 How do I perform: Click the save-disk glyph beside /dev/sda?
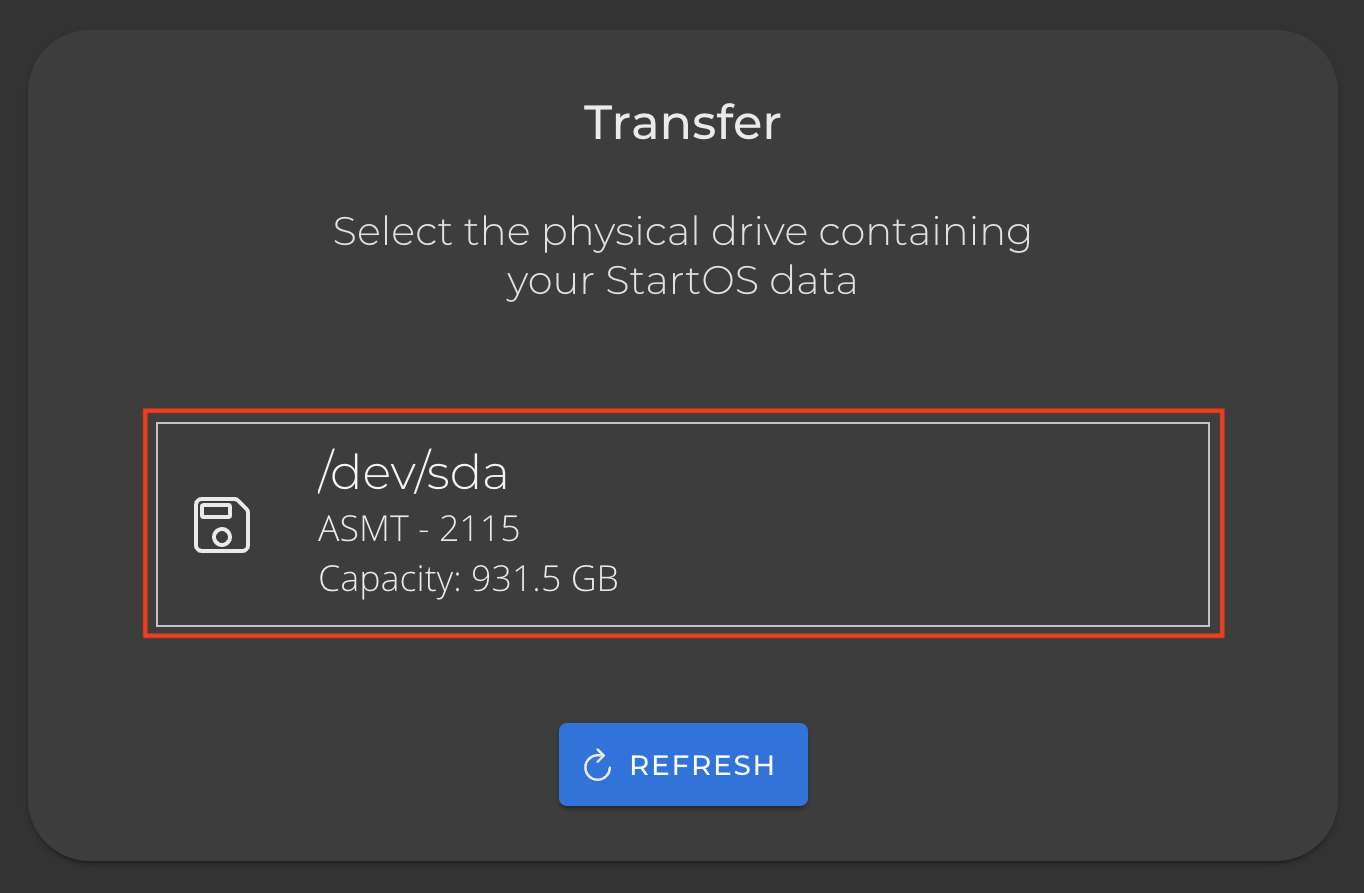tap(221, 524)
